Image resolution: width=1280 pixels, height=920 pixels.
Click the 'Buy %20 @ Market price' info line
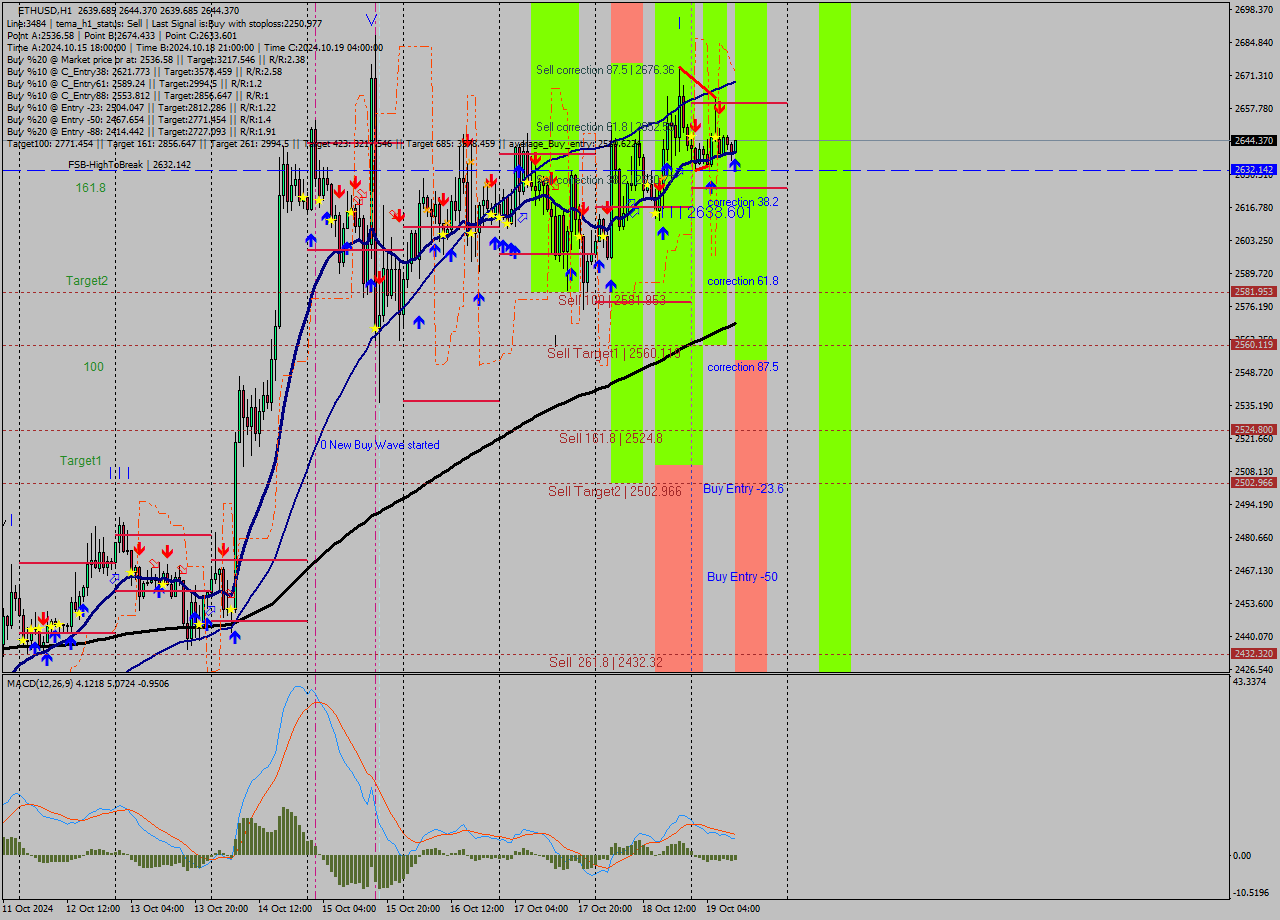click(156, 59)
